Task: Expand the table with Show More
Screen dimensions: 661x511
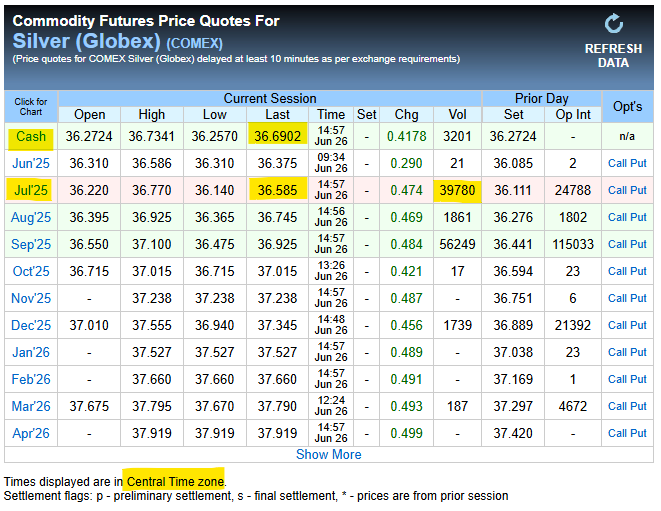Action: coord(328,454)
